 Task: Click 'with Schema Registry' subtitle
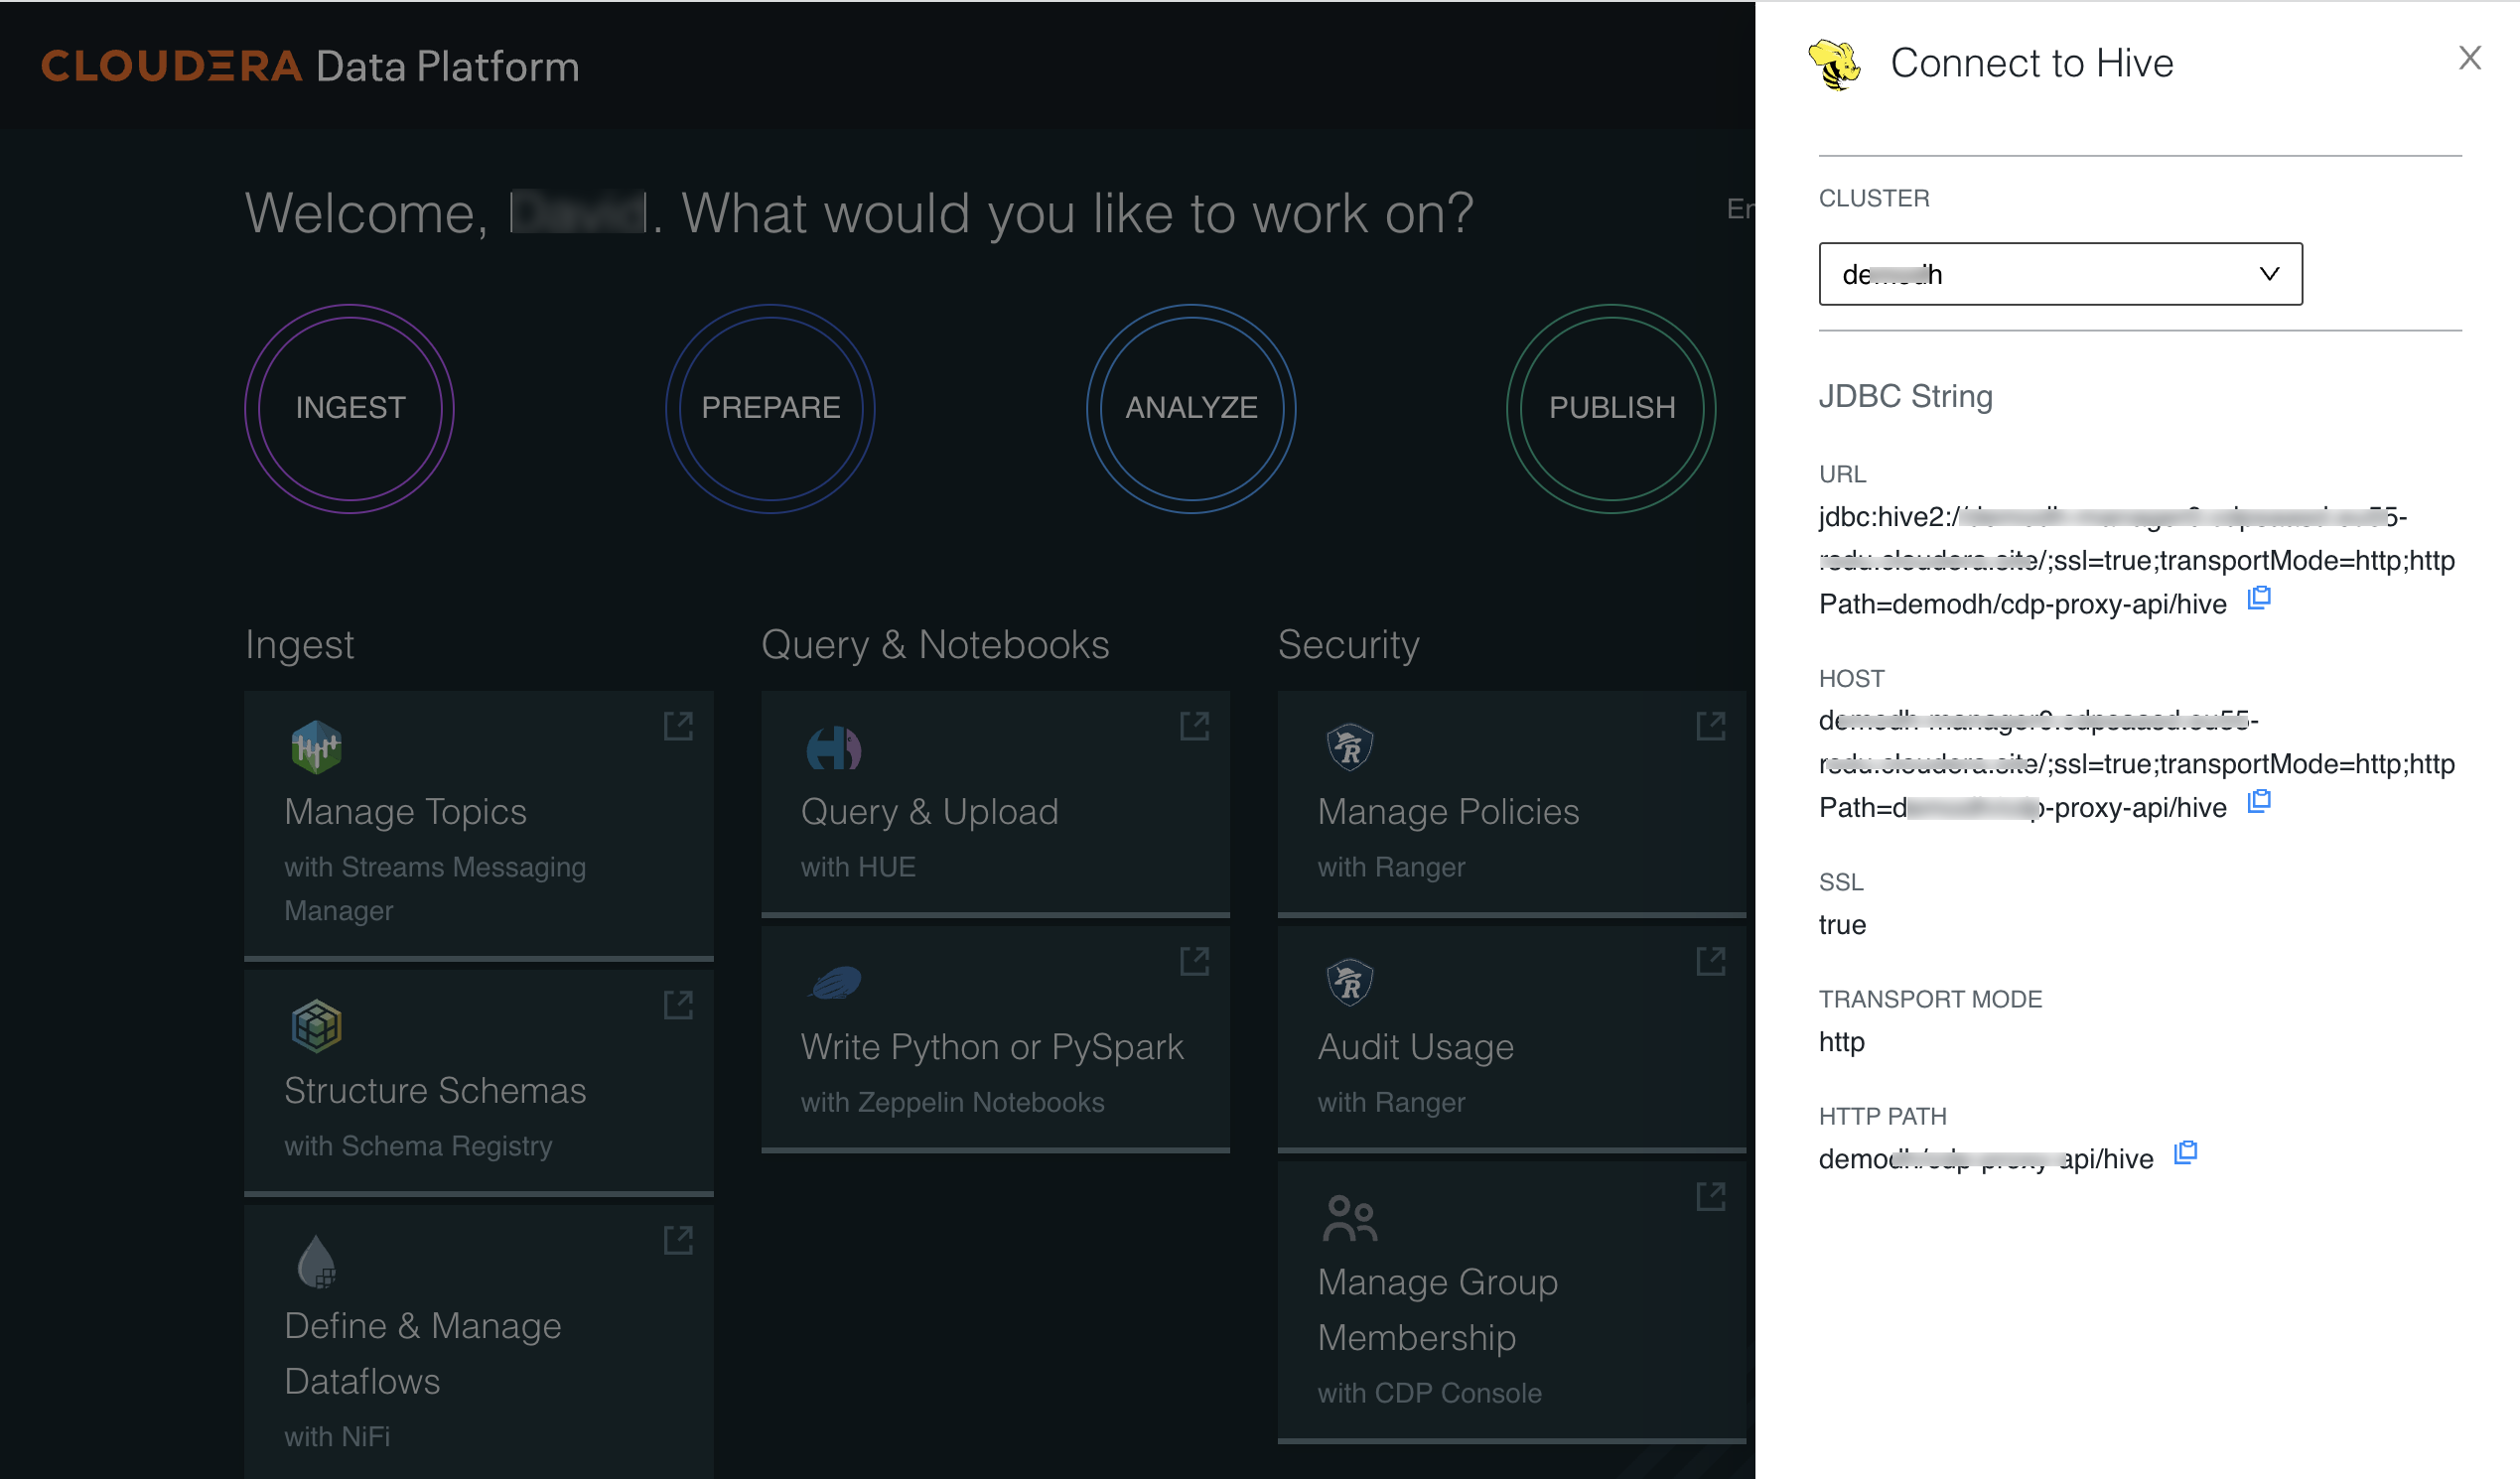(418, 1146)
